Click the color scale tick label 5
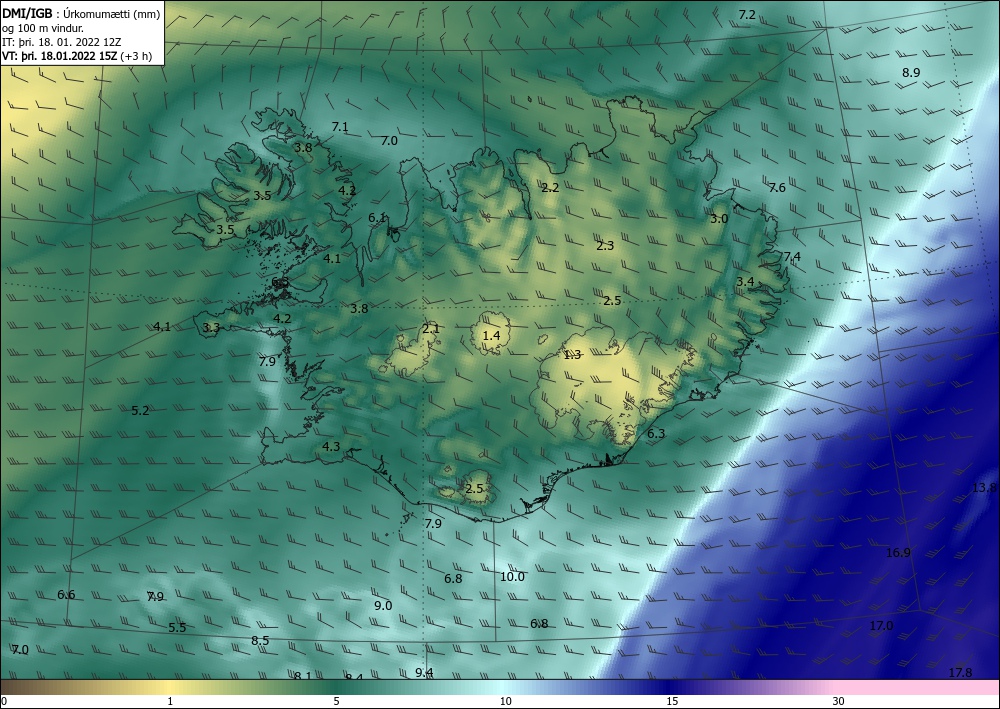Viewport: 1000px width, 709px height. (x=336, y=702)
